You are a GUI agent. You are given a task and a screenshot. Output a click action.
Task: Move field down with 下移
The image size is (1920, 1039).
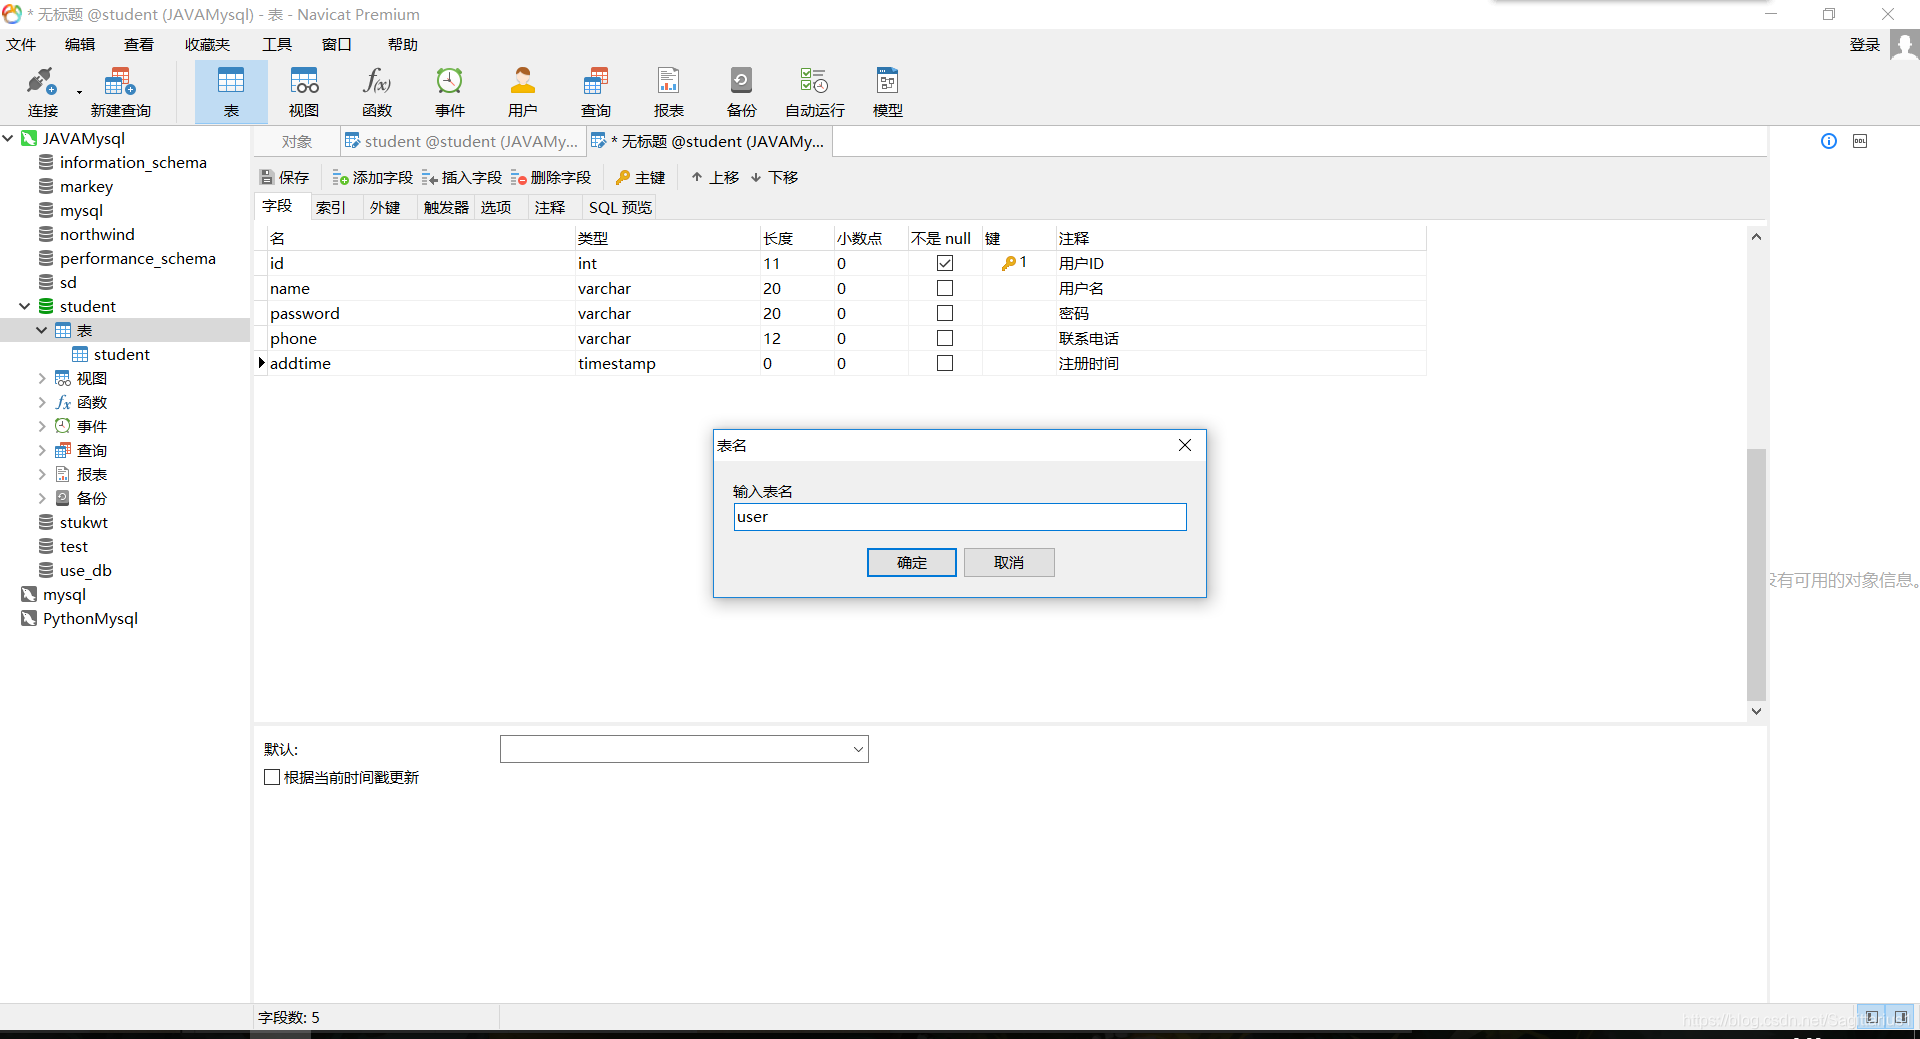click(x=774, y=177)
